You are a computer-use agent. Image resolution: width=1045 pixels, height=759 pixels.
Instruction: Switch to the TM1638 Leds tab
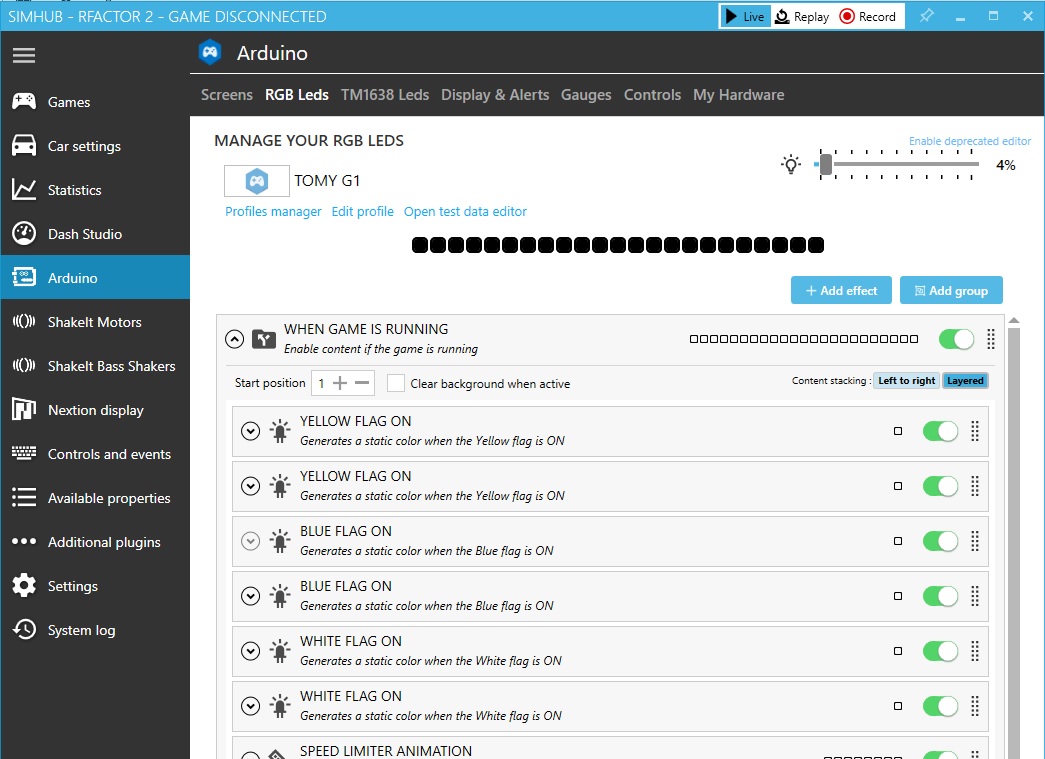385,95
